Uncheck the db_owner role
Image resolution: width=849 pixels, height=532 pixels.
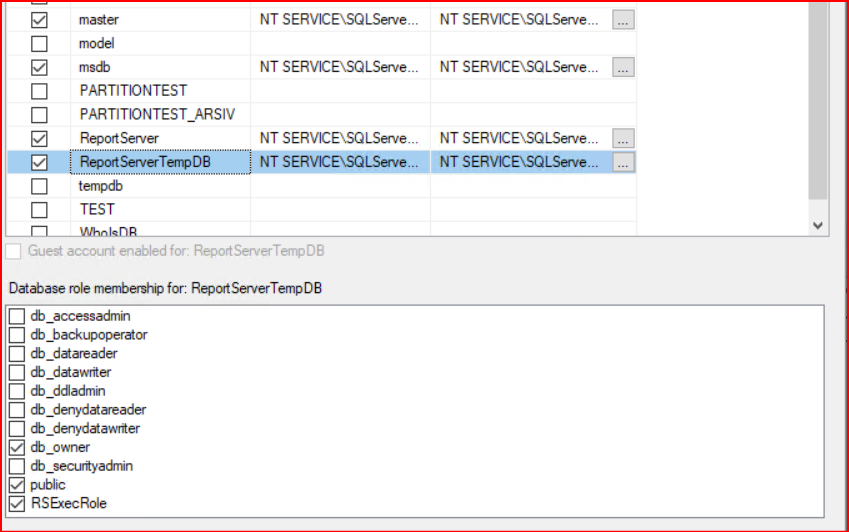[x=17, y=448]
